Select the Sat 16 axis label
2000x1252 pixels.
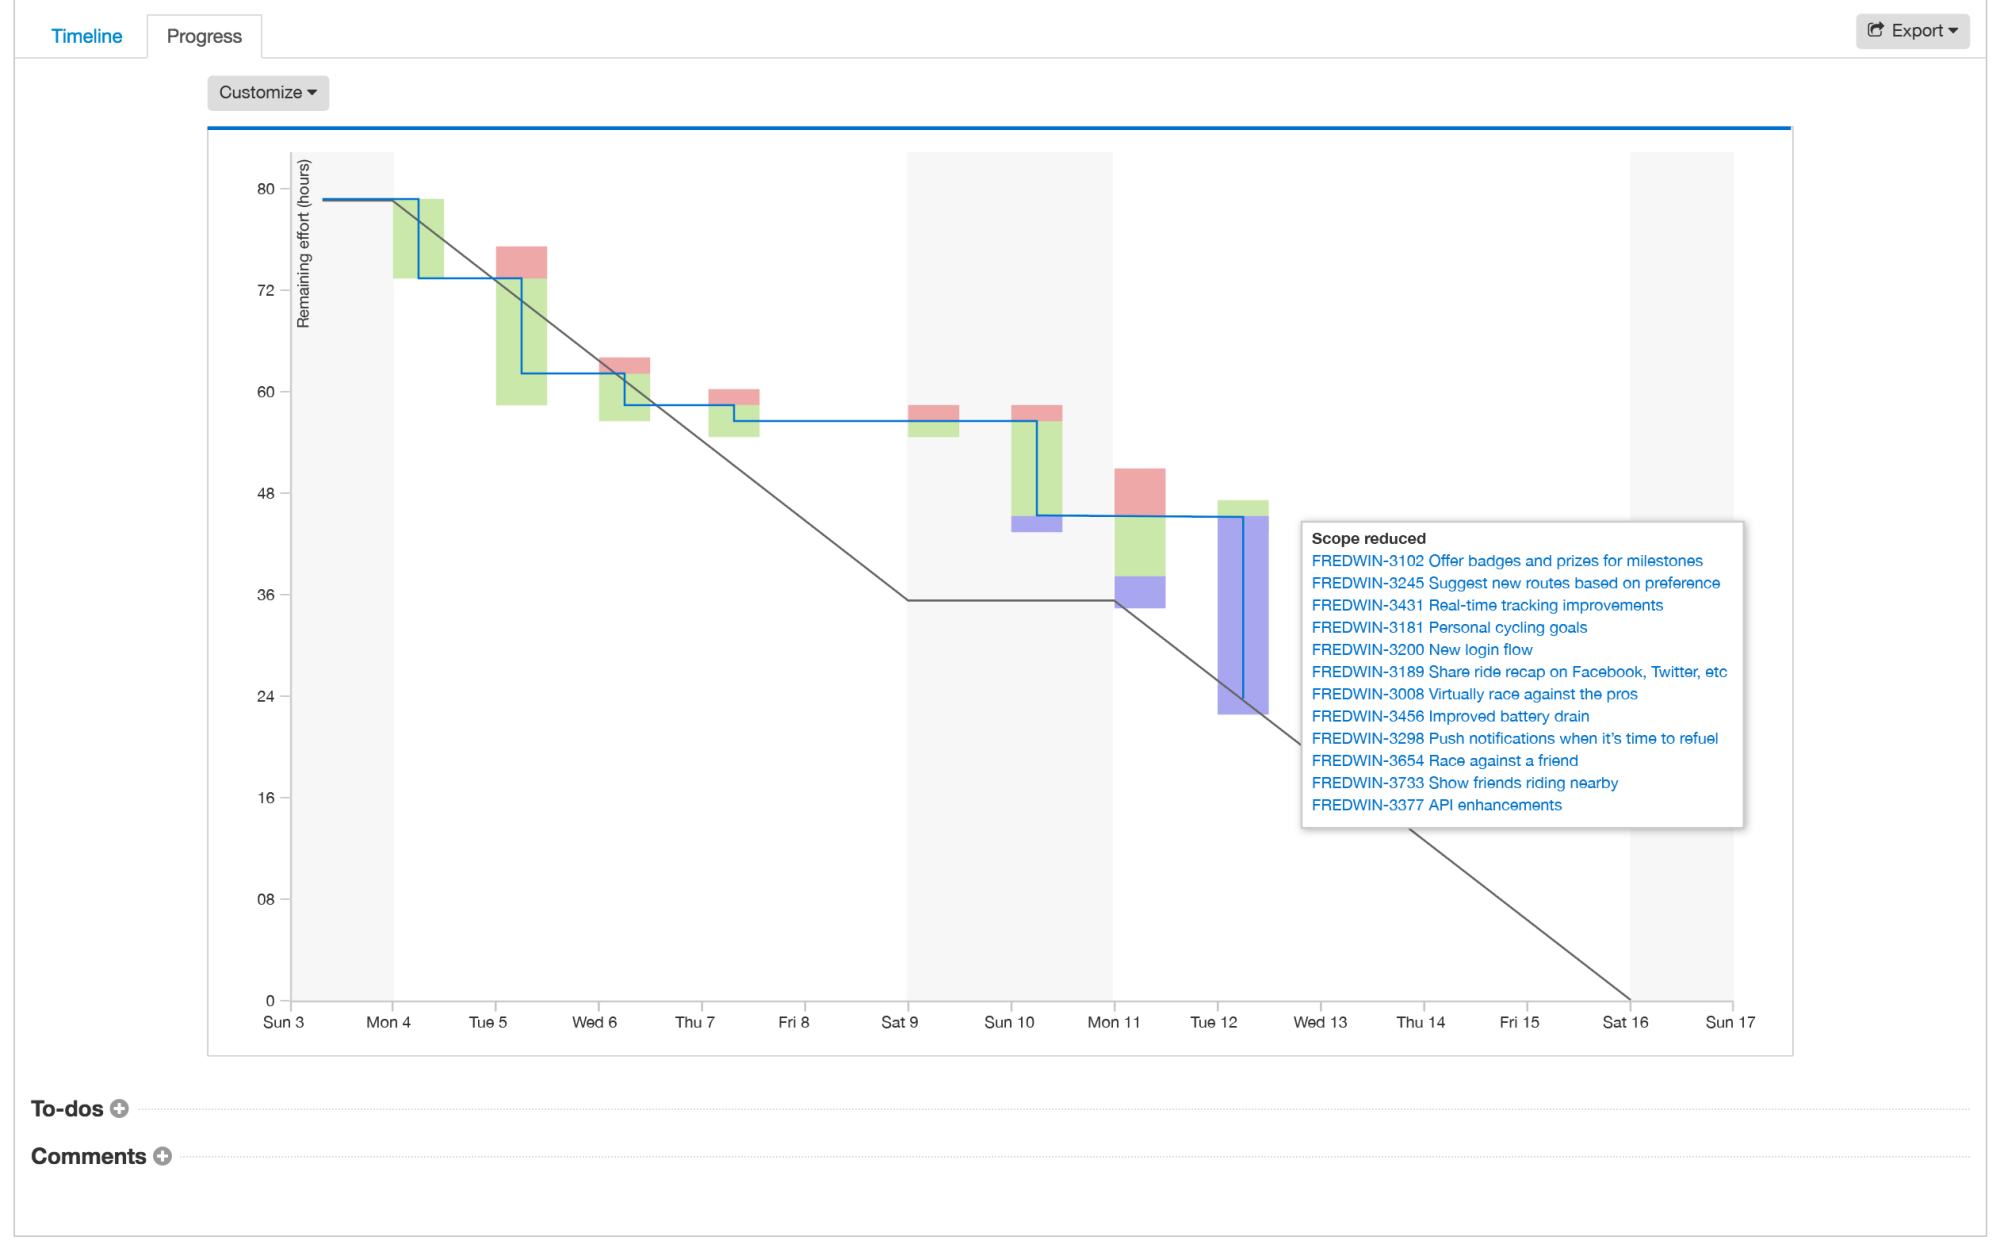click(1625, 1022)
